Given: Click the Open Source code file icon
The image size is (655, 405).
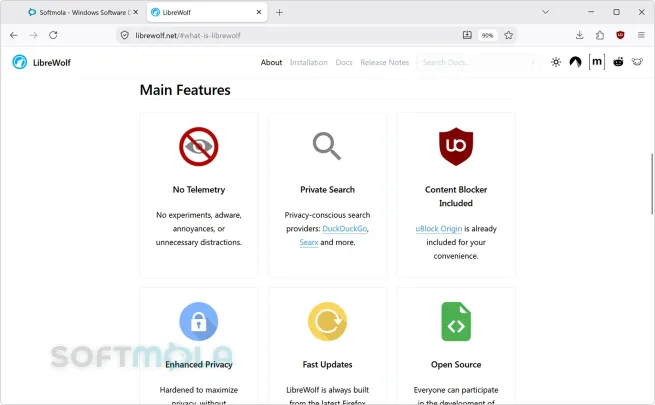Looking at the screenshot, I should pos(456,321).
